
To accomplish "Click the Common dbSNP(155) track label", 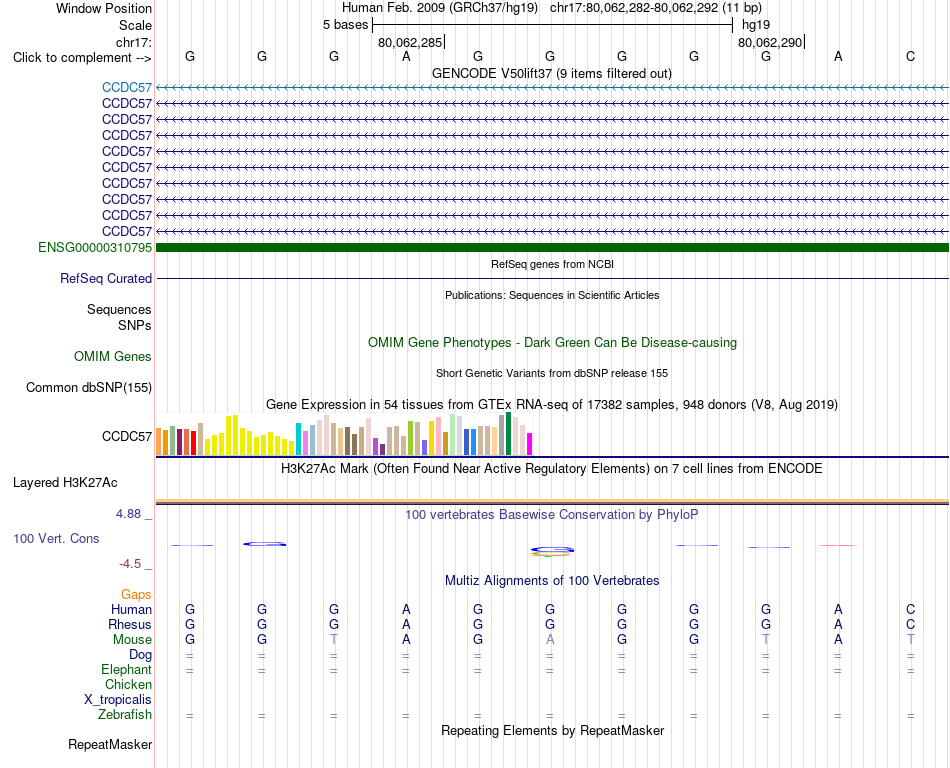I will (x=89, y=387).
